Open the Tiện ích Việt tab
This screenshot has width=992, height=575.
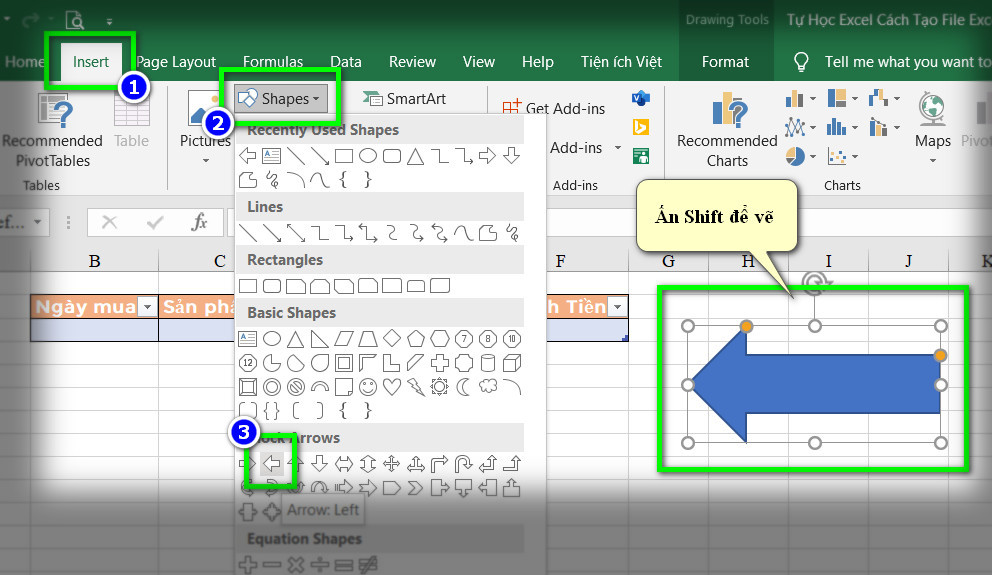tap(621, 62)
